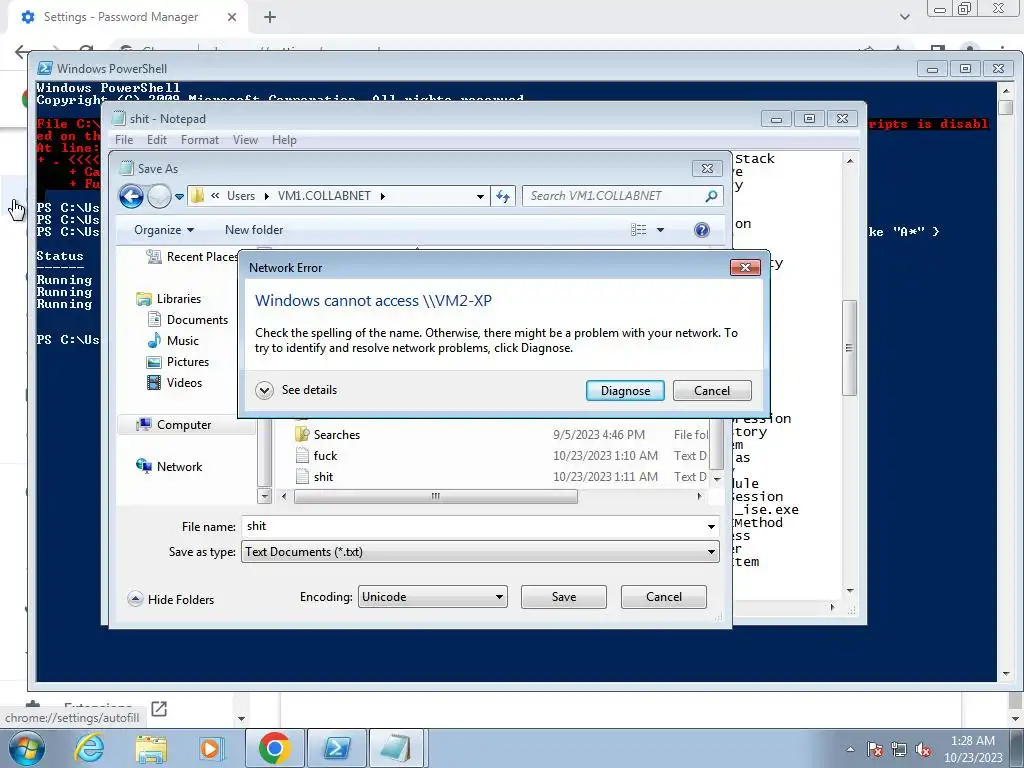This screenshot has height=768, width=1024.
Task: Click the muted volume tray icon
Action: click(923, 750)
